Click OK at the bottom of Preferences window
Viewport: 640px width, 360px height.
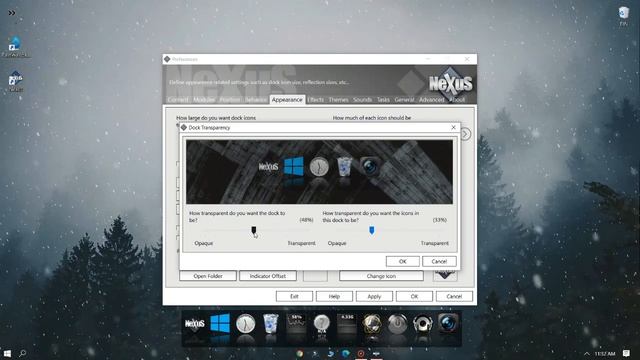tap(414, 296)
